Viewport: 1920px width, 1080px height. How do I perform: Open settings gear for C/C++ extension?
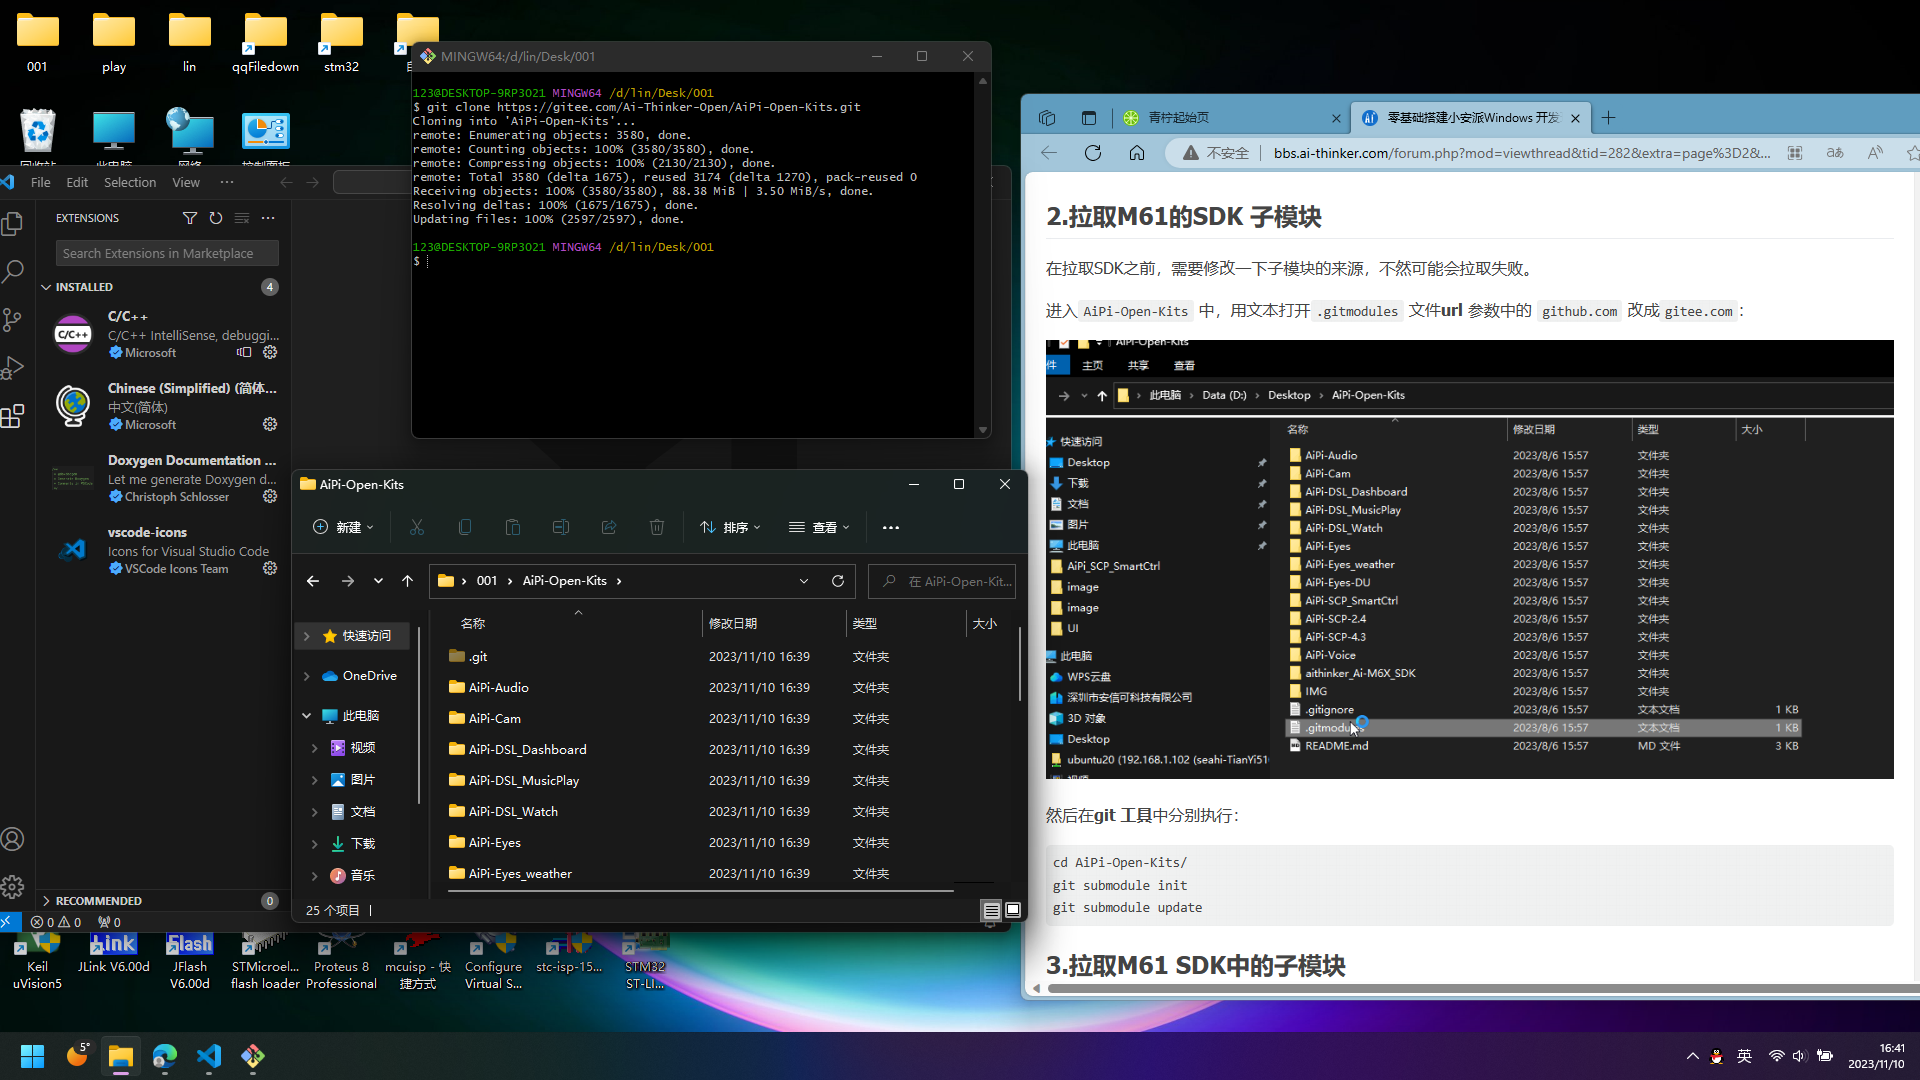click(x=270, y=353)
